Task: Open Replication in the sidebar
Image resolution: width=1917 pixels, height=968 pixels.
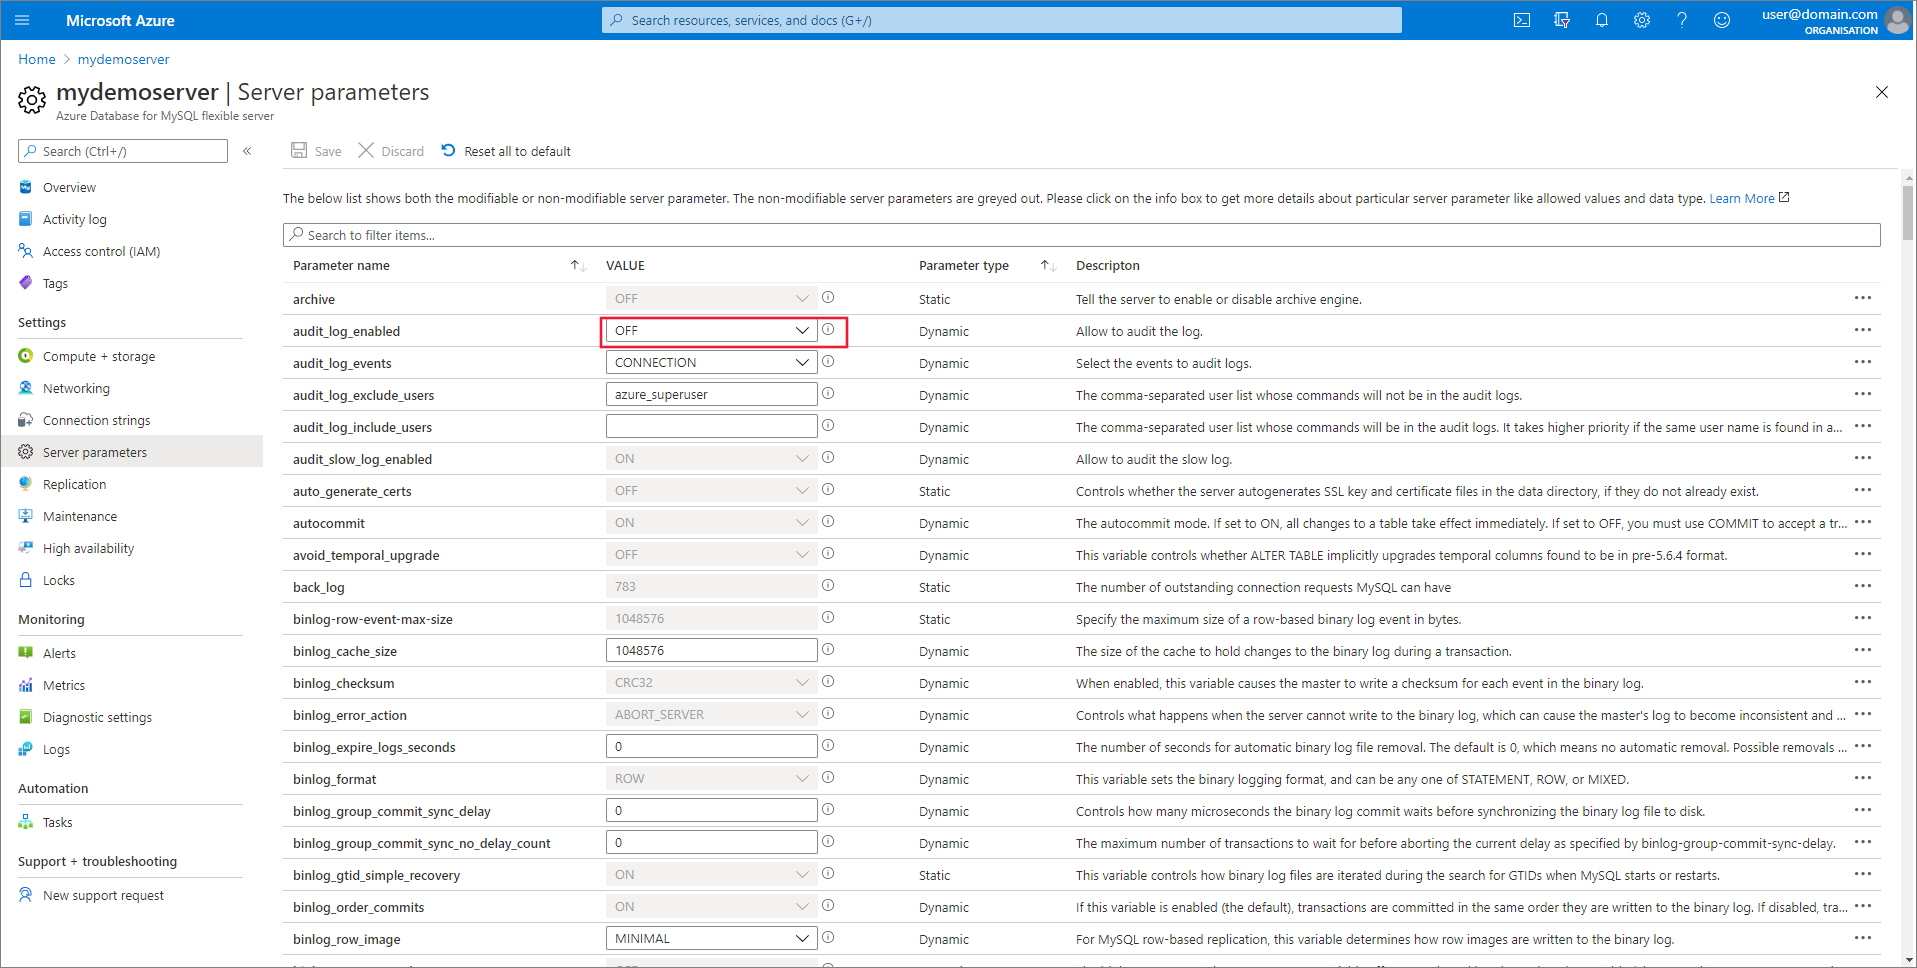Action: click(74, 485)
